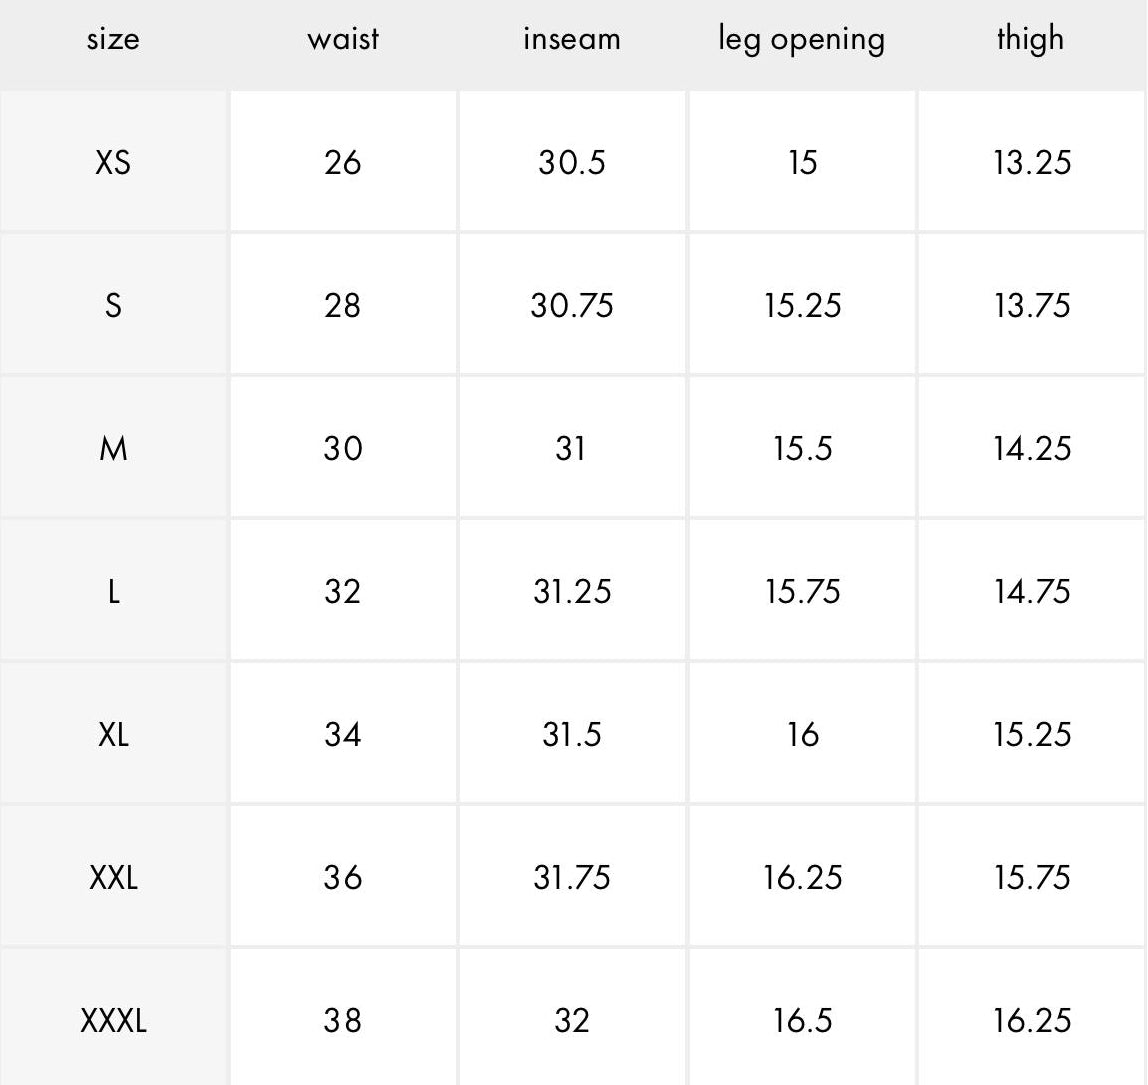Click the thigh column header
Viewport: 1148px width, 1085px height.
point(1030,39)
